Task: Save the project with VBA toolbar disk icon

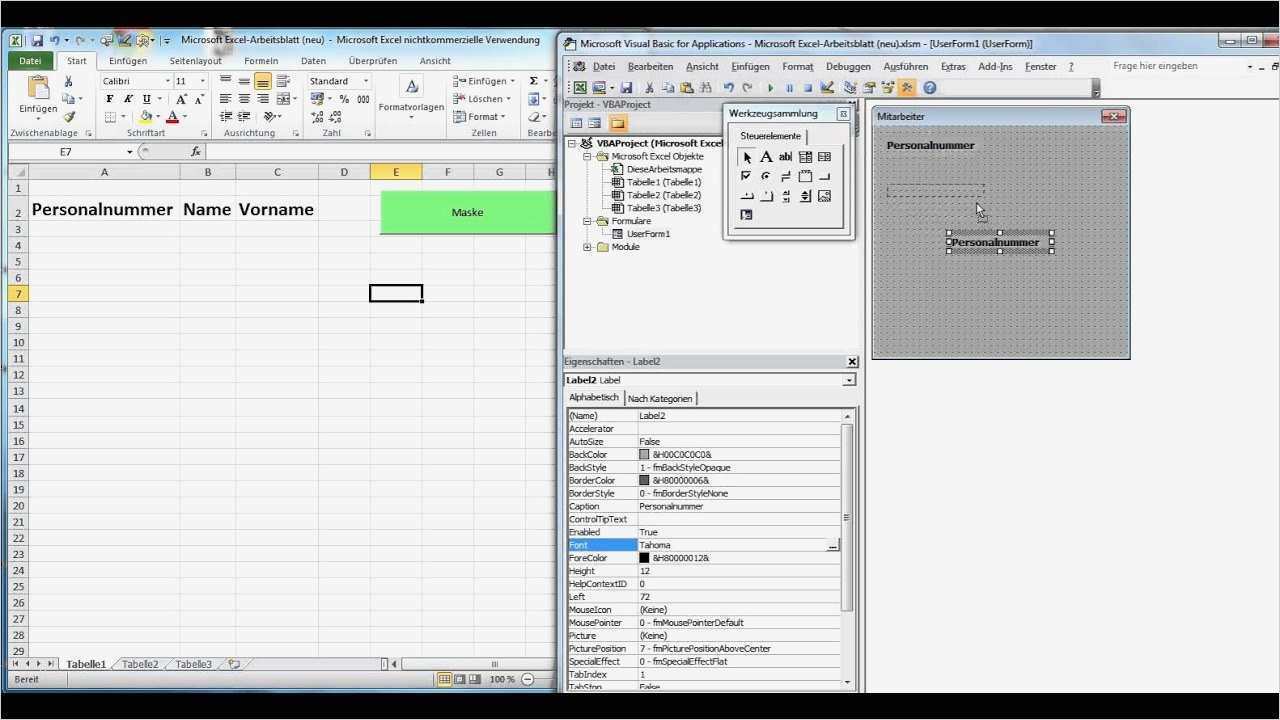Action: [626, 88]
